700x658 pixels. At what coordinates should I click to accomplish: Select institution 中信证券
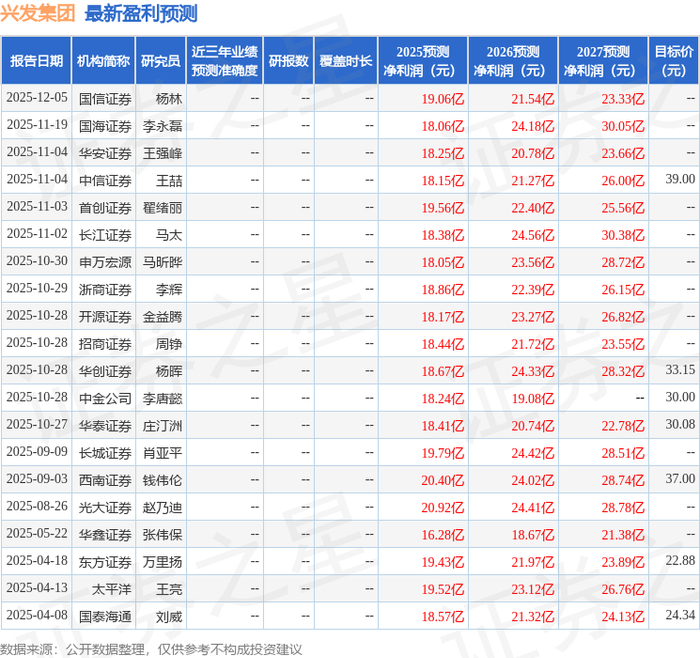[x=105, y=180]
